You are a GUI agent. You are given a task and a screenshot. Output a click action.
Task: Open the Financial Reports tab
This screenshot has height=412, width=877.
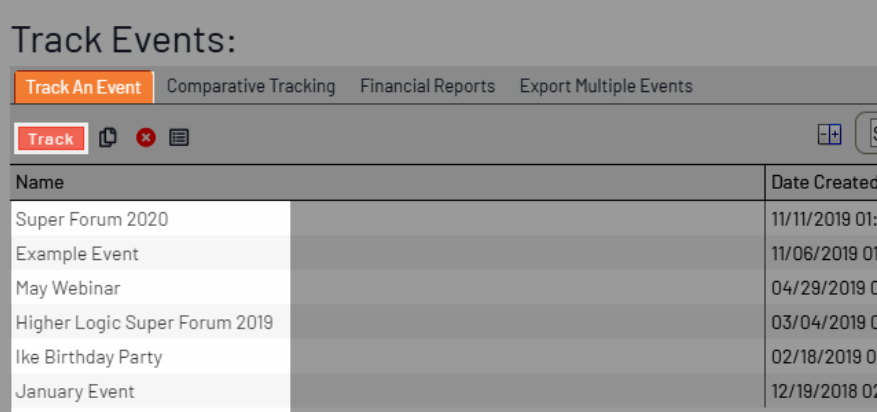[x=428, y=86]
